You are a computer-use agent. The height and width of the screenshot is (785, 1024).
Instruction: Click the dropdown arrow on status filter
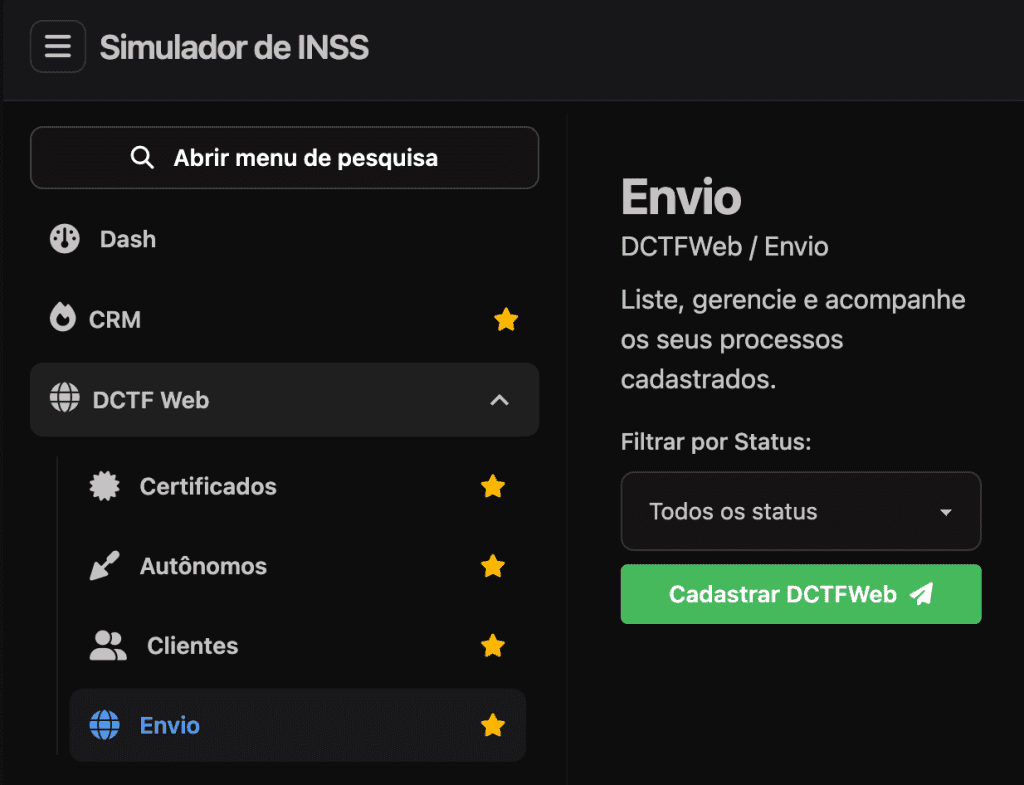click(944, 511)
